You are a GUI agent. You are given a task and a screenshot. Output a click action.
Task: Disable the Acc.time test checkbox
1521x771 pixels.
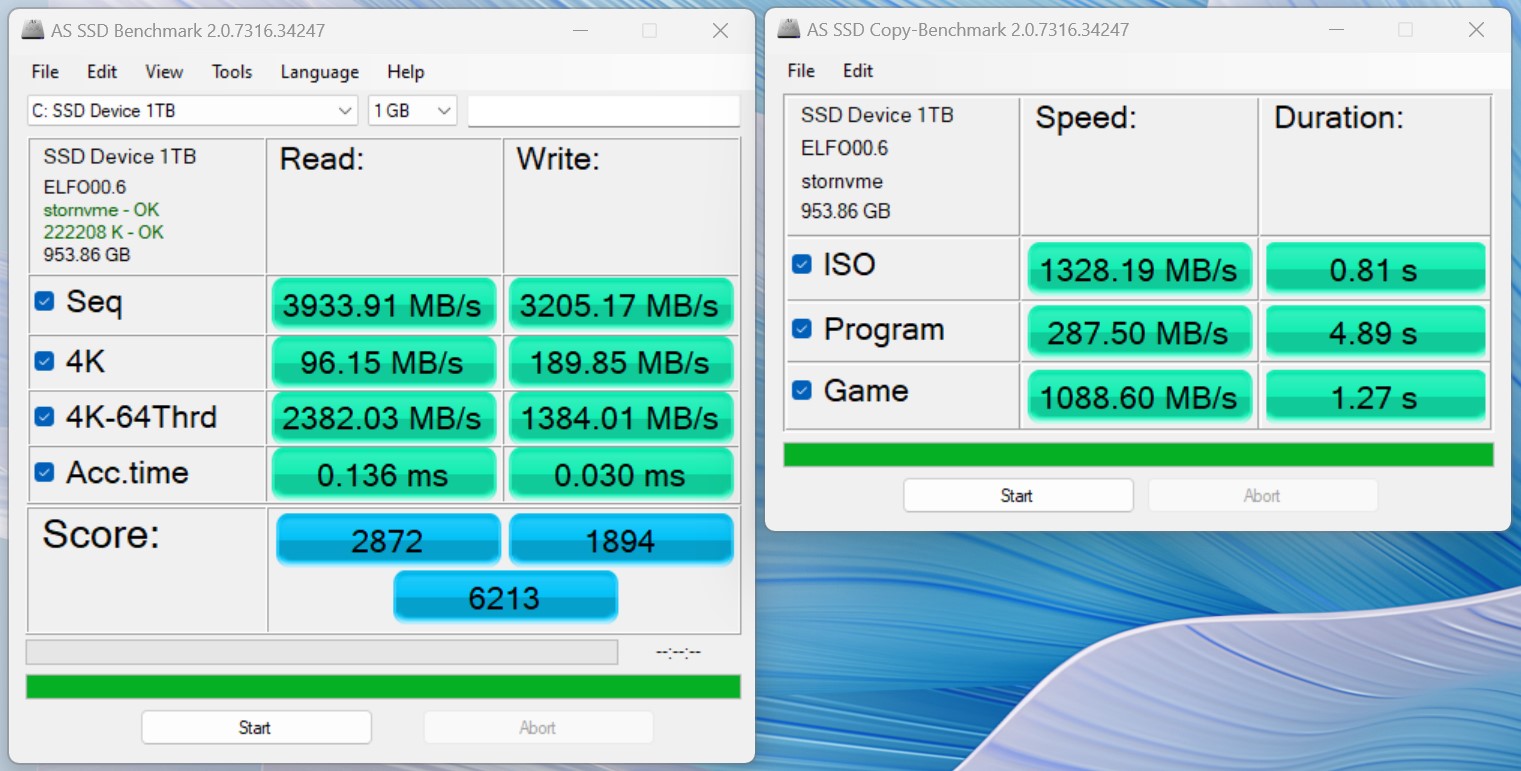pyautogui.click(x=44, y=472)
